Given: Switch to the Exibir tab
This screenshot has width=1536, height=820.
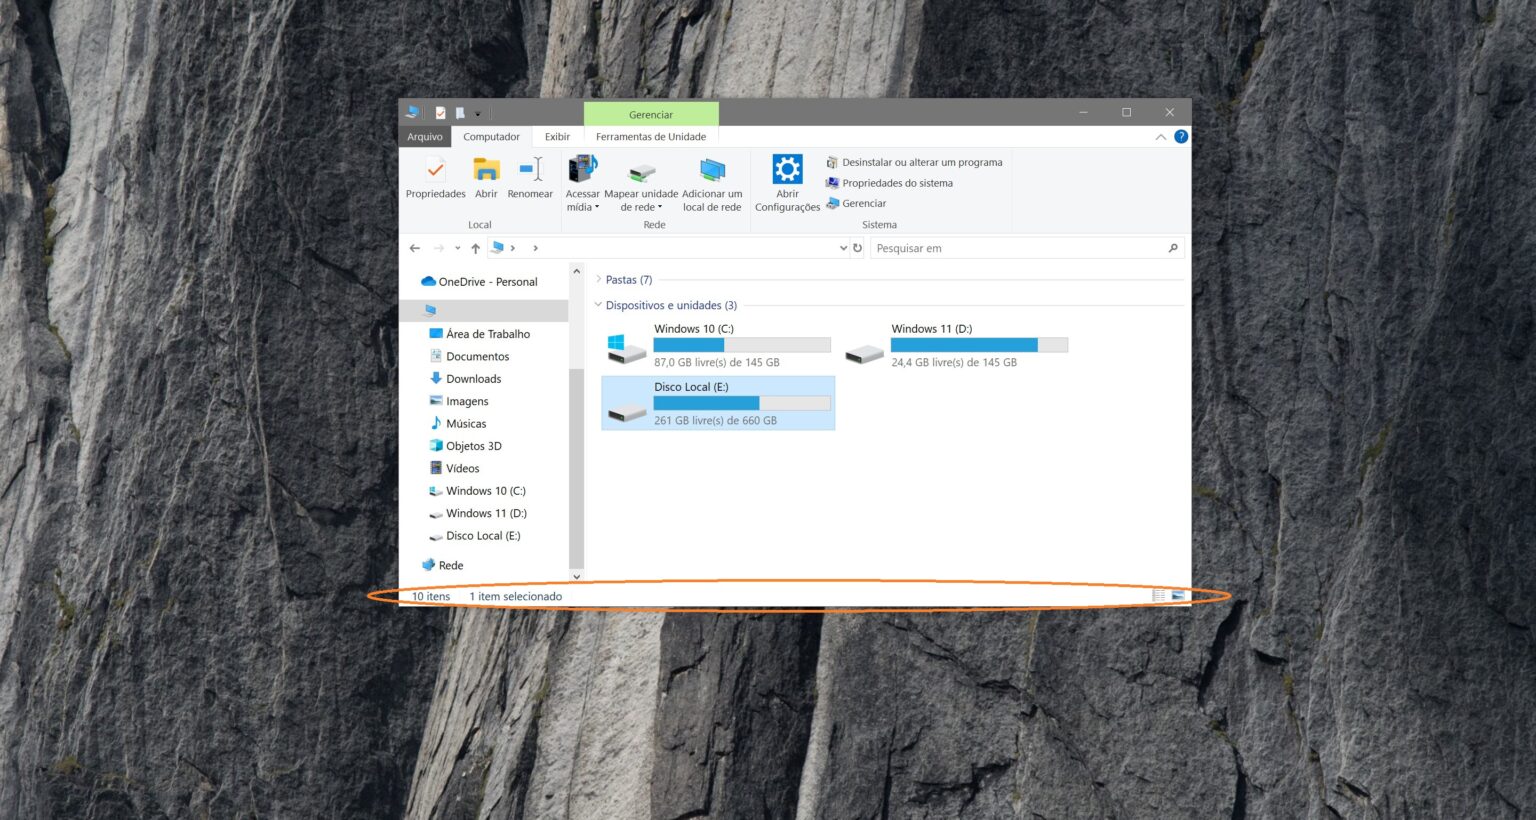Looking at the screenshot, I should click(557, 136).
